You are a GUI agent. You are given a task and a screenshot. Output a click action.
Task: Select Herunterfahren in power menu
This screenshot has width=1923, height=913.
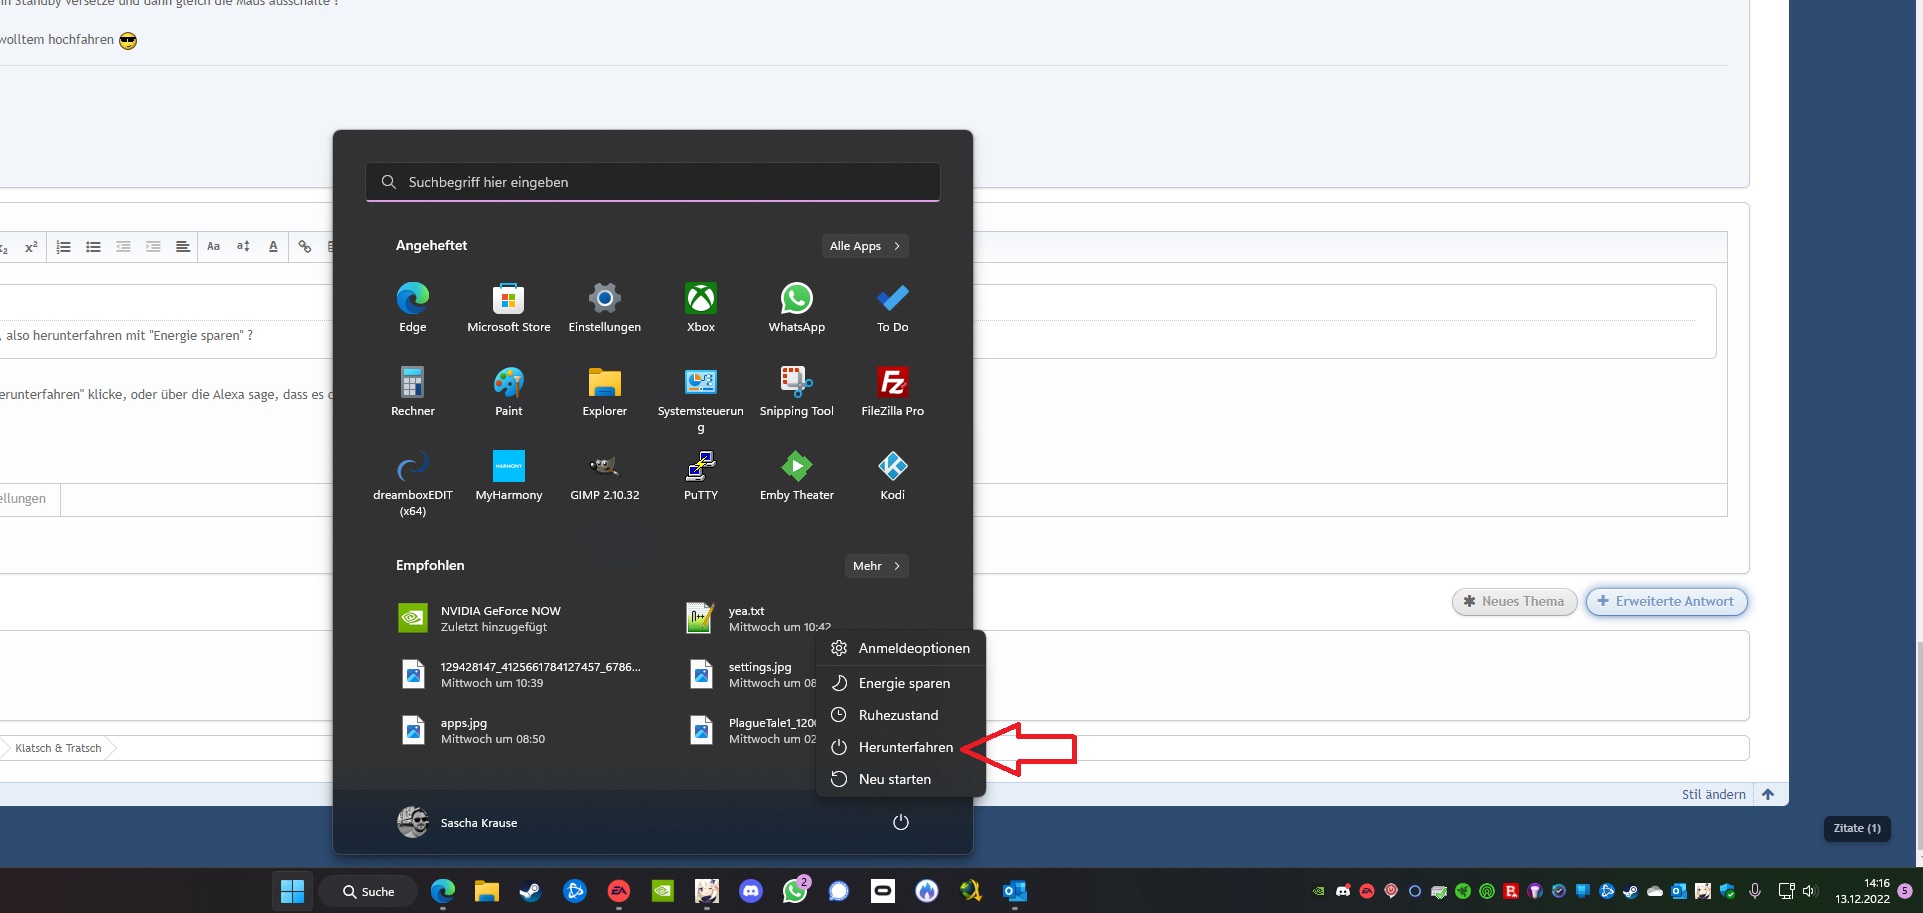point(901,747)
